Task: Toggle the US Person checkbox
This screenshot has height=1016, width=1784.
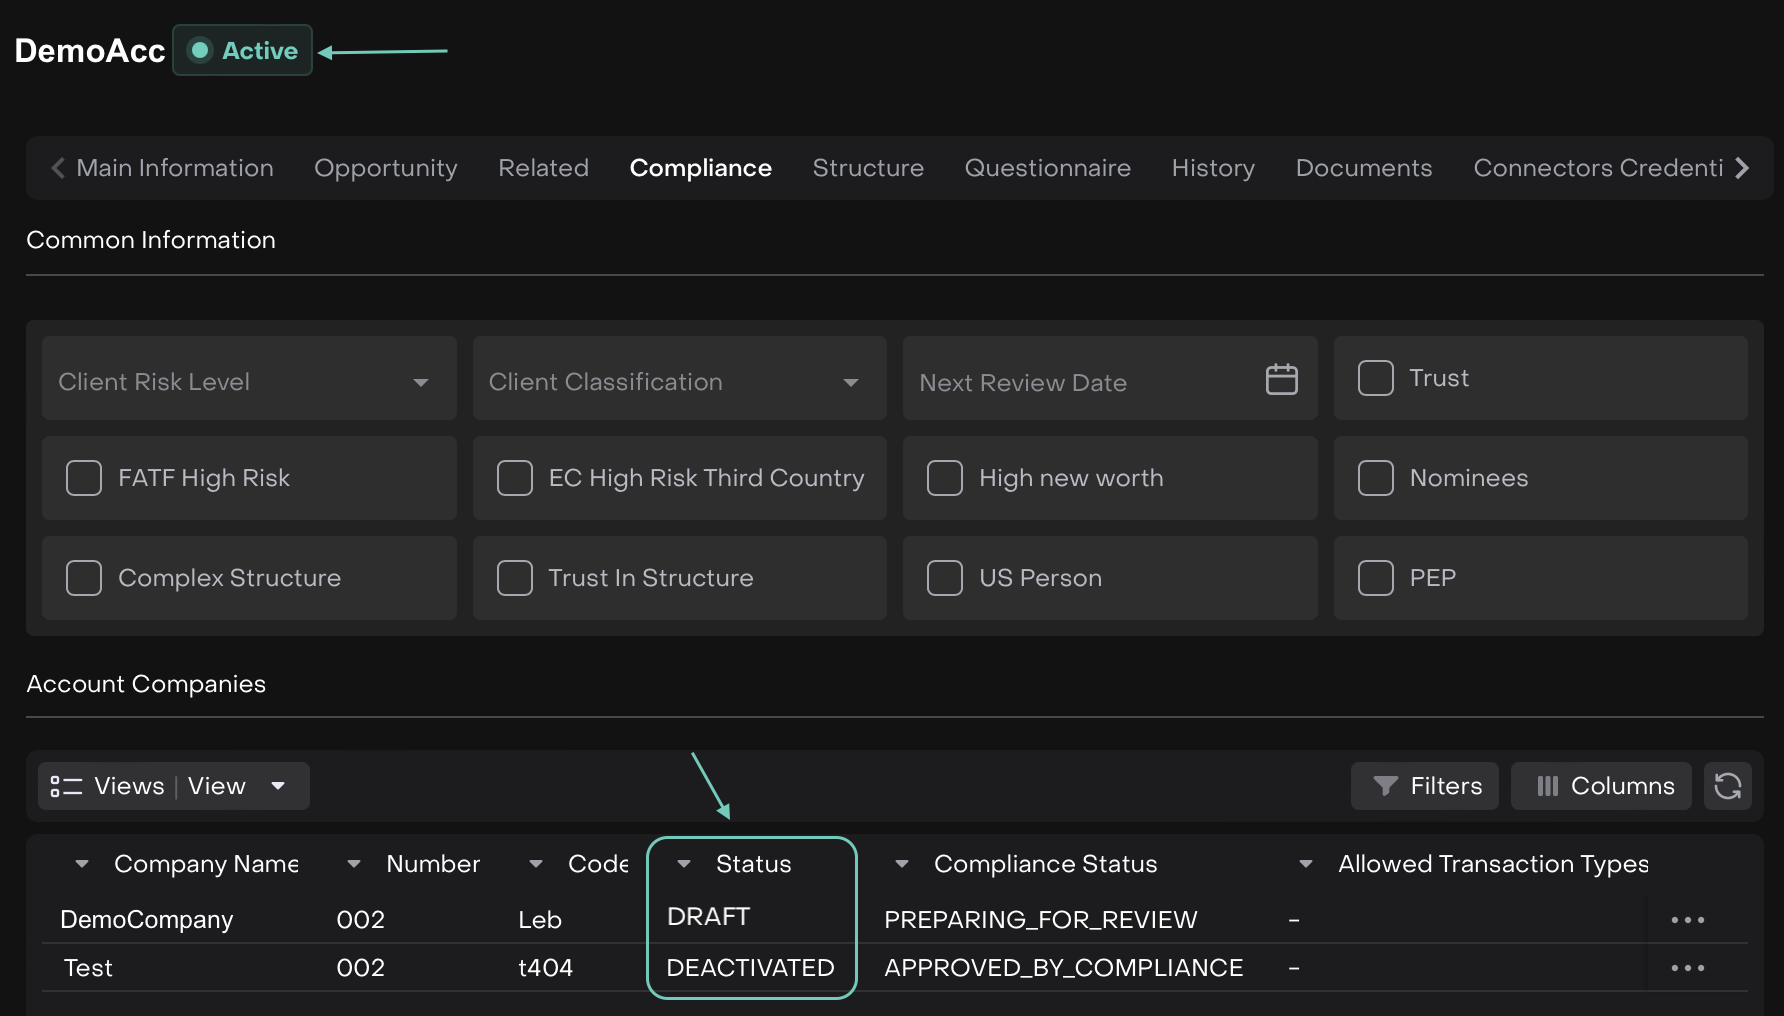Action: click(x=945, y=578)
